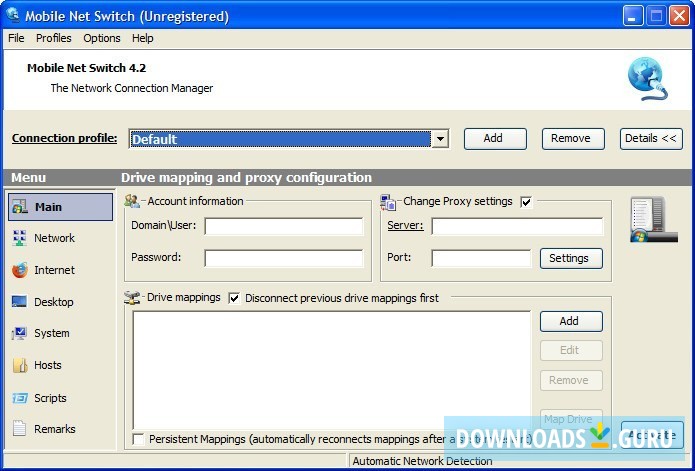Open the Help menu
The height and width of the screenshot is (471, 695).
coord(142,38)
